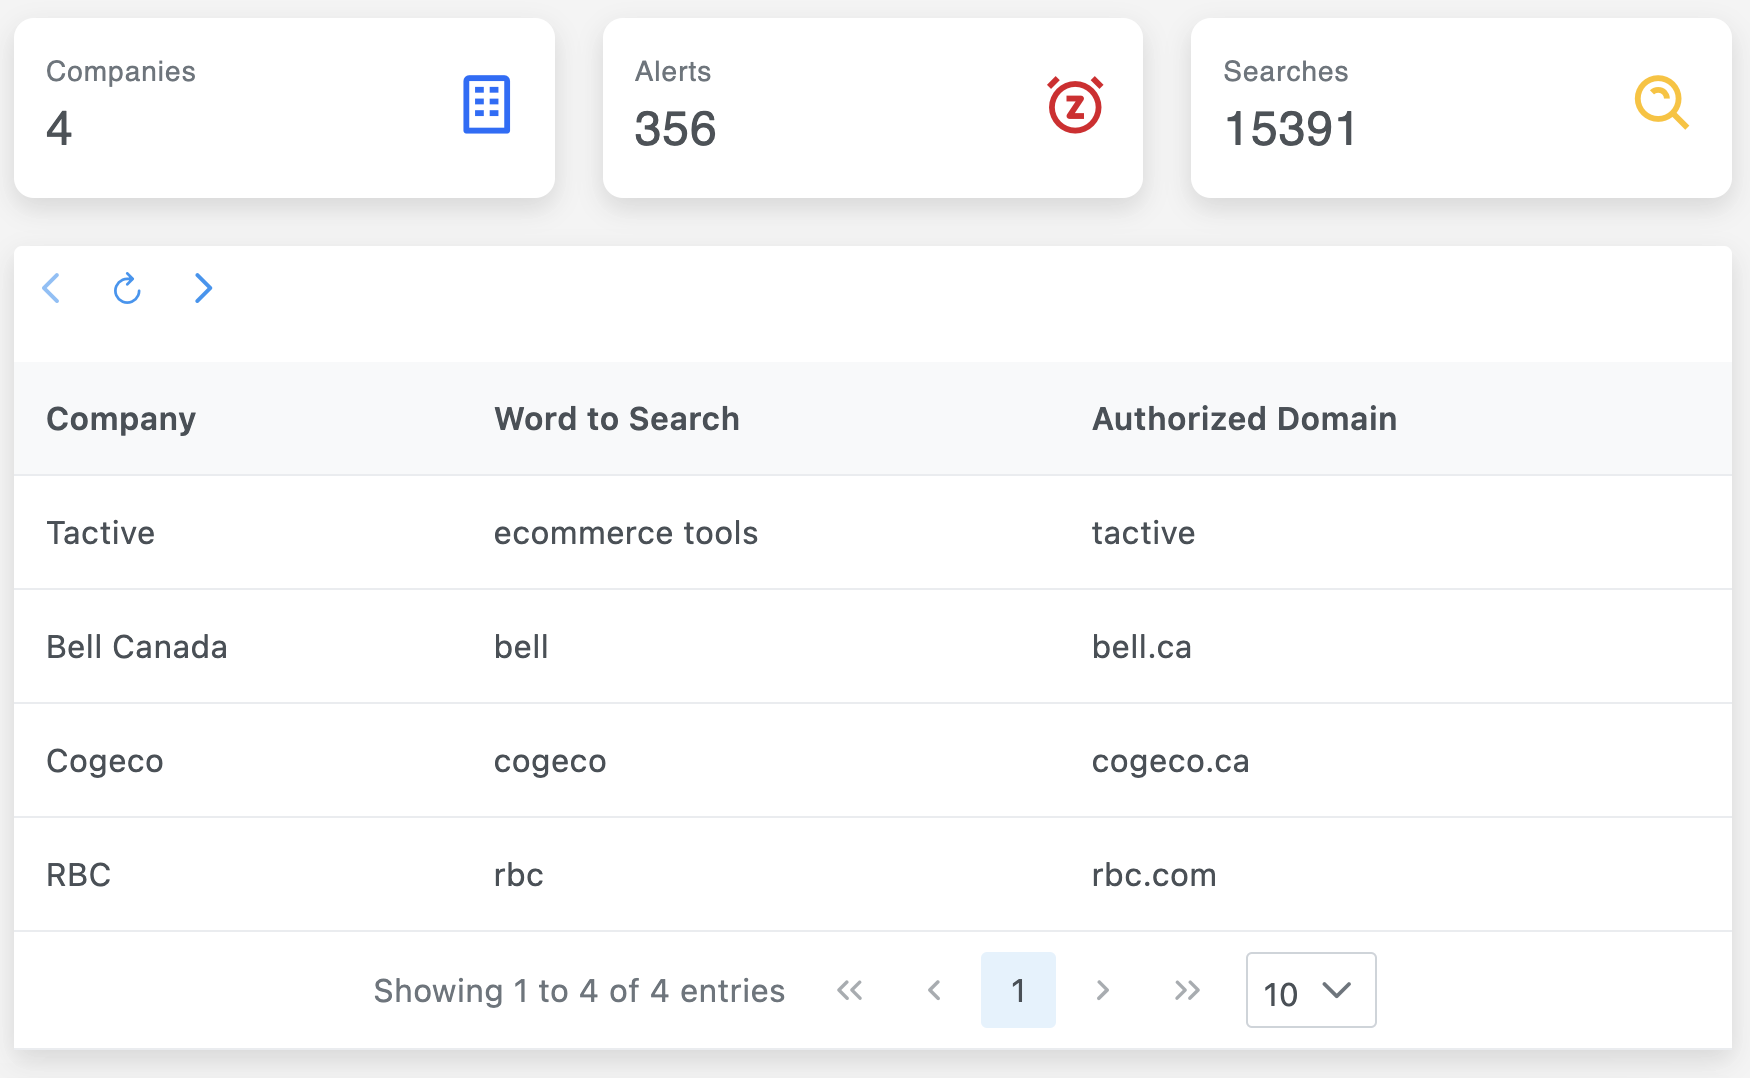Click the Cogeco row in the table
The image size is (1750, 1078).
pyautogui.click(x=104, y=761)
